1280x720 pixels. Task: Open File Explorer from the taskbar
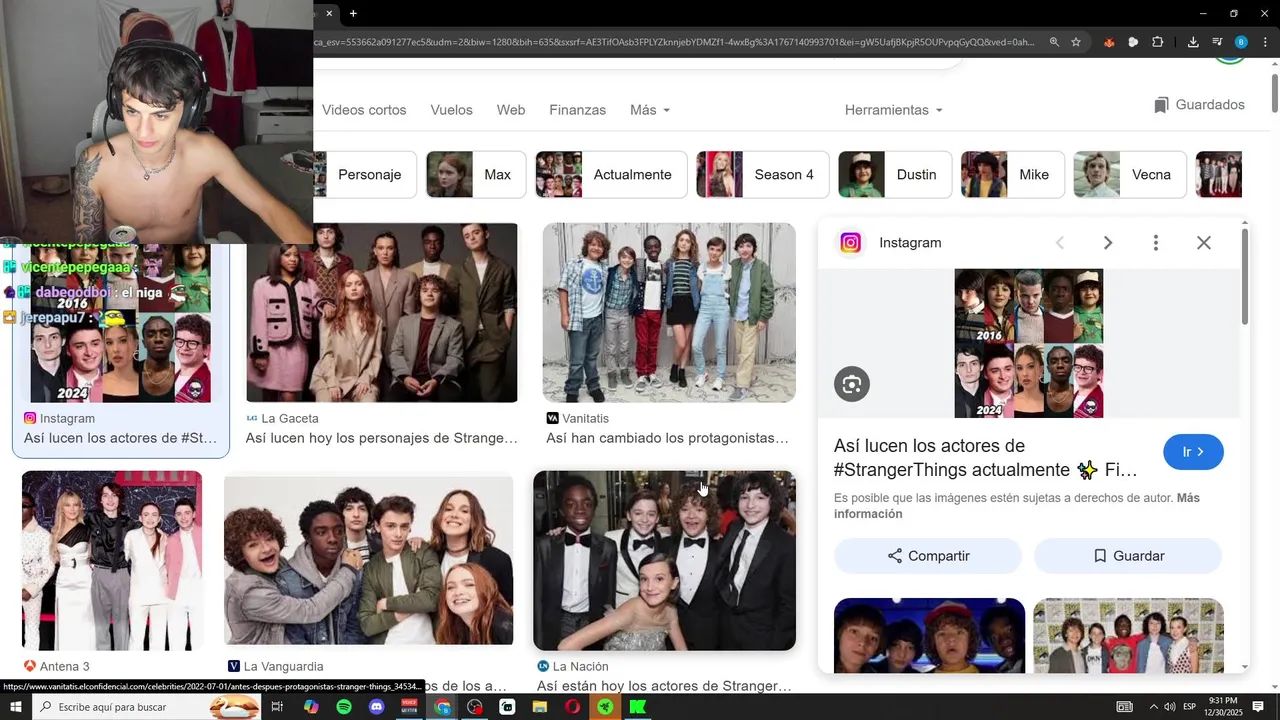click(540, 707)
